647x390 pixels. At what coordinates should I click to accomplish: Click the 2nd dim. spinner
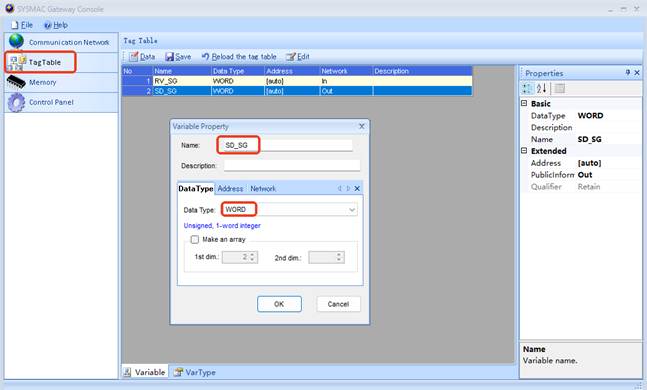(x=326, y=257)
